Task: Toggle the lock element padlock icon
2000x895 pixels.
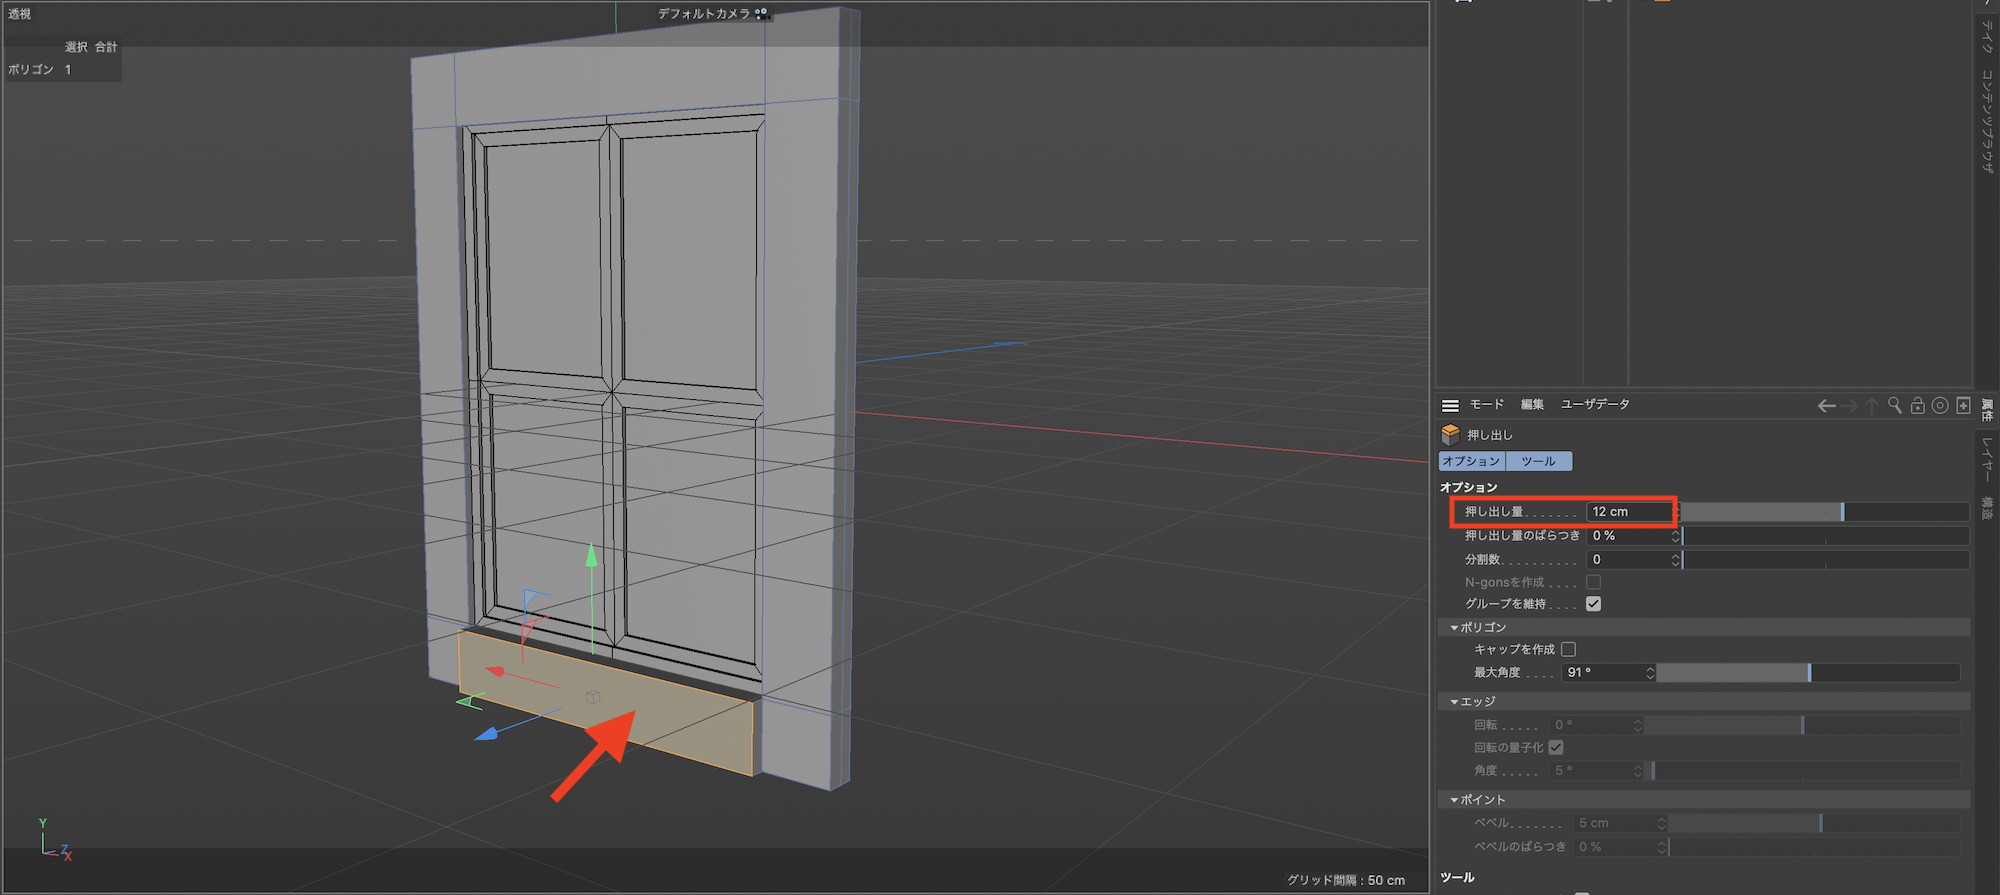Action: point(1917,405)
